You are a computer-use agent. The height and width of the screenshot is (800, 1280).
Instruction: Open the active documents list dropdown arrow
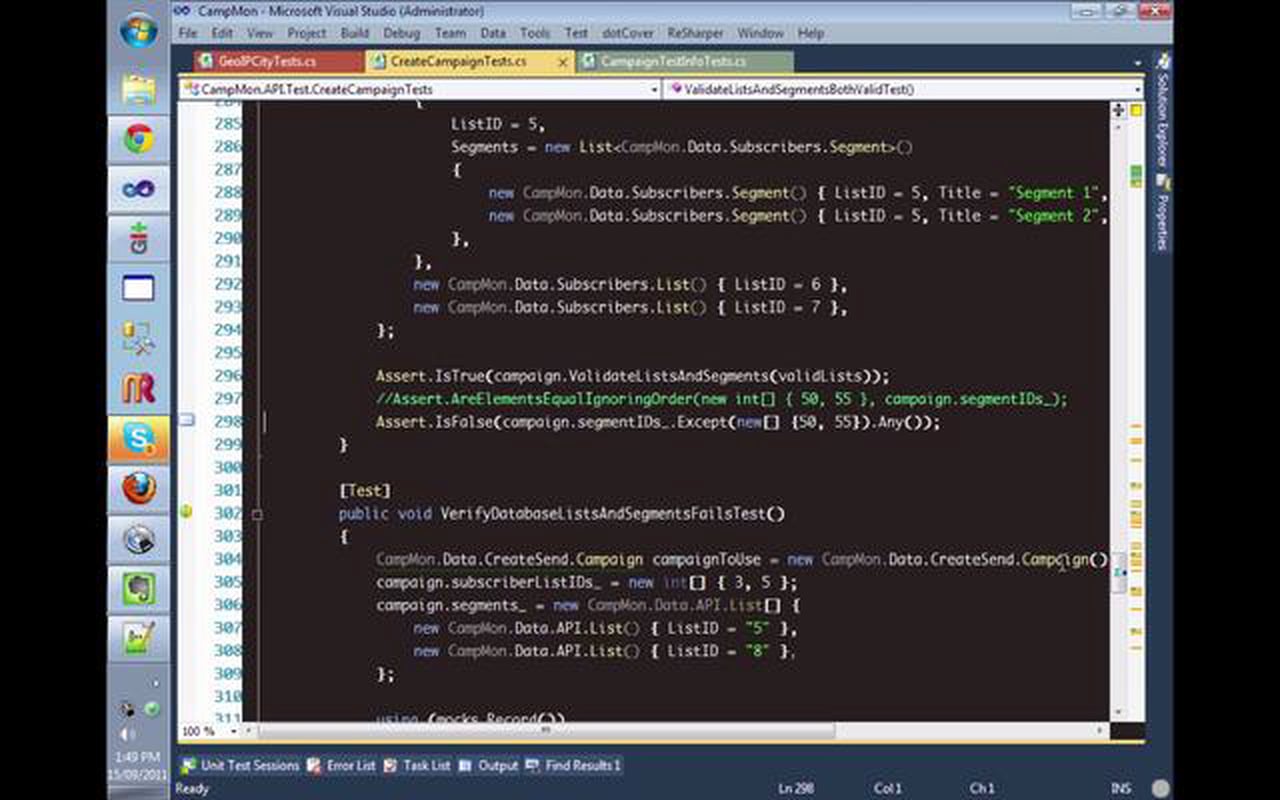[1138, 63]
